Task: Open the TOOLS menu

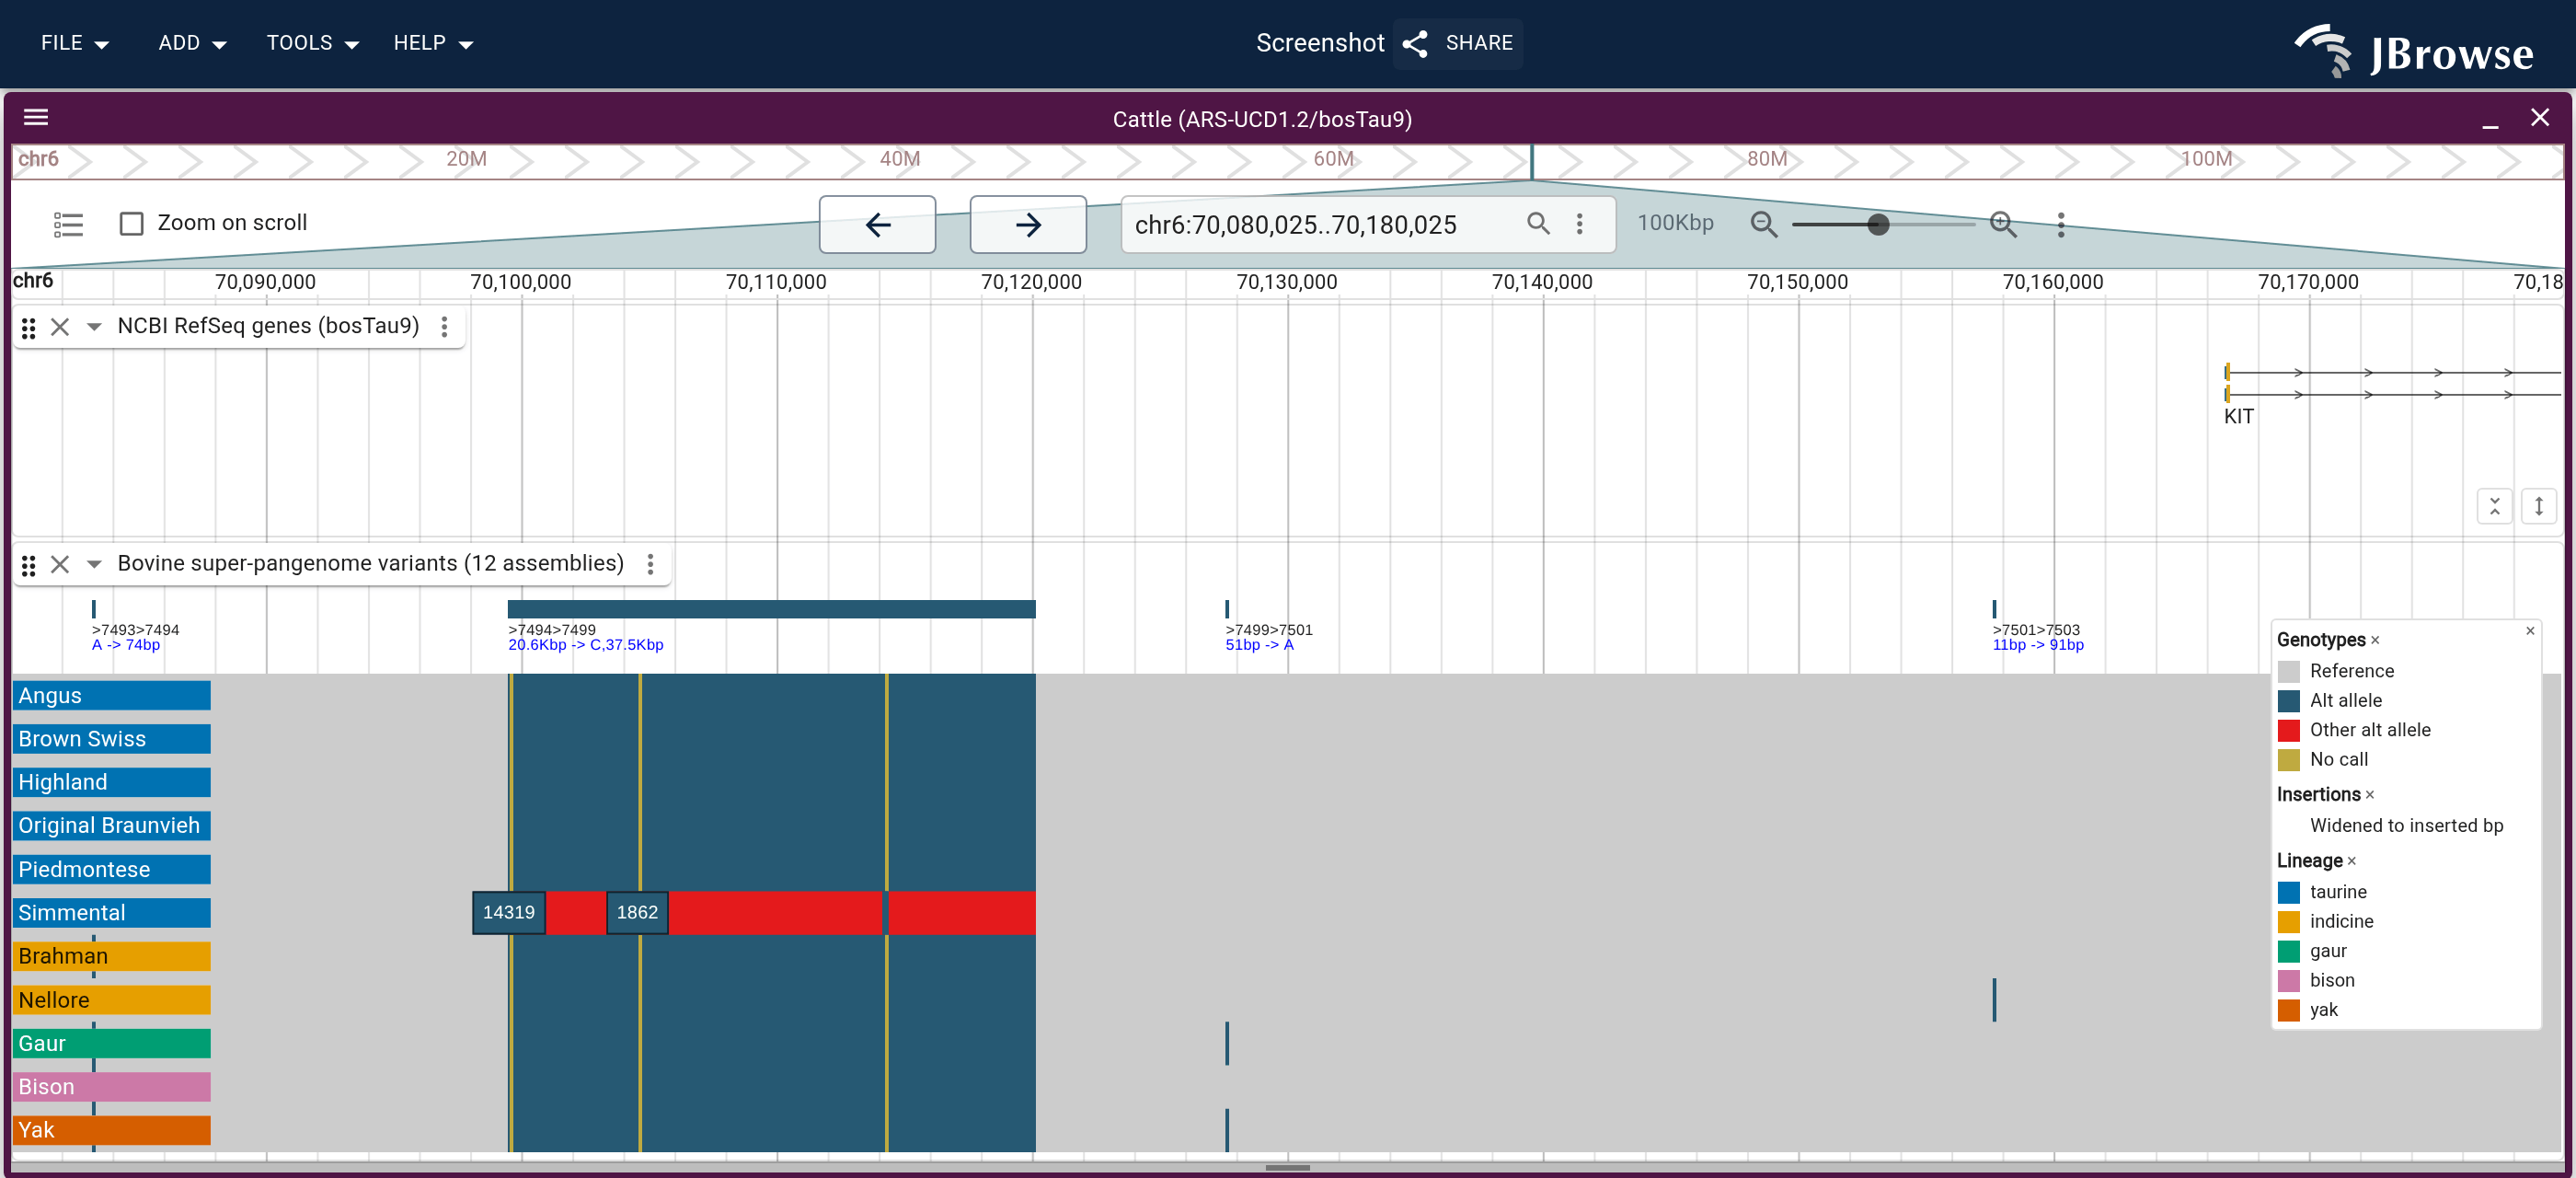Action: coord(312,43)
